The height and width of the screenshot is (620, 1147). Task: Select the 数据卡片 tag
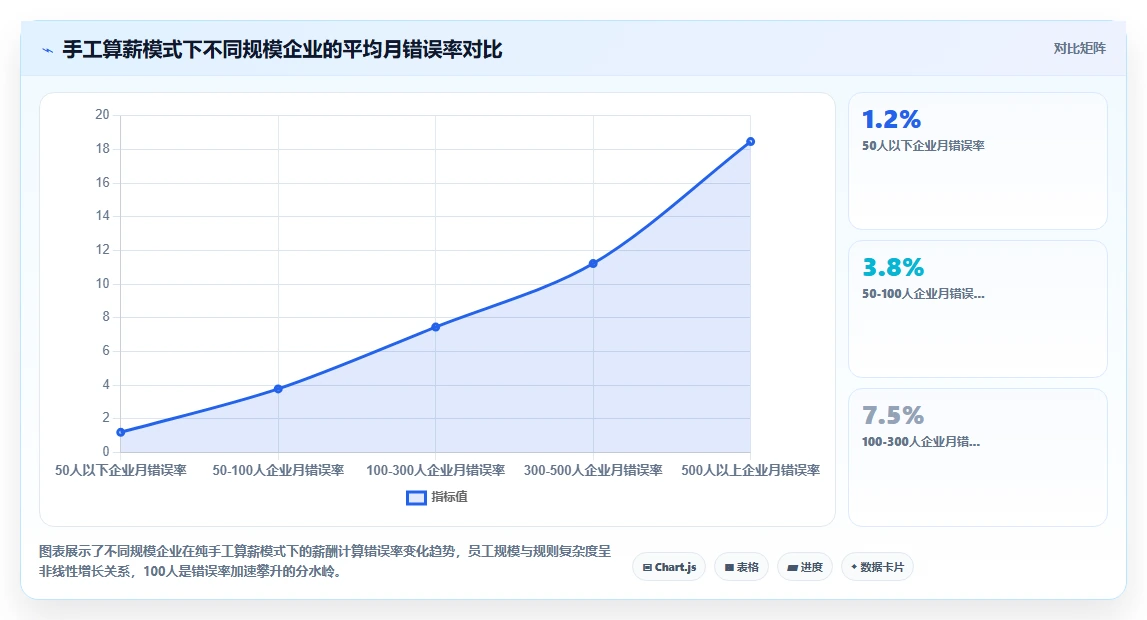click(877, 567)
